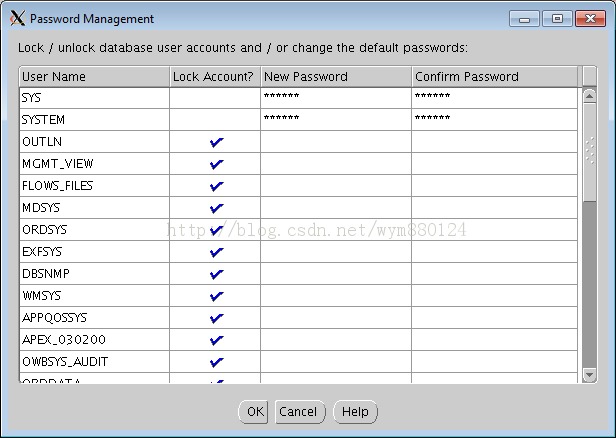
Task: Uncheck the DBSNMP account lock
Action: tap(216, 274)
